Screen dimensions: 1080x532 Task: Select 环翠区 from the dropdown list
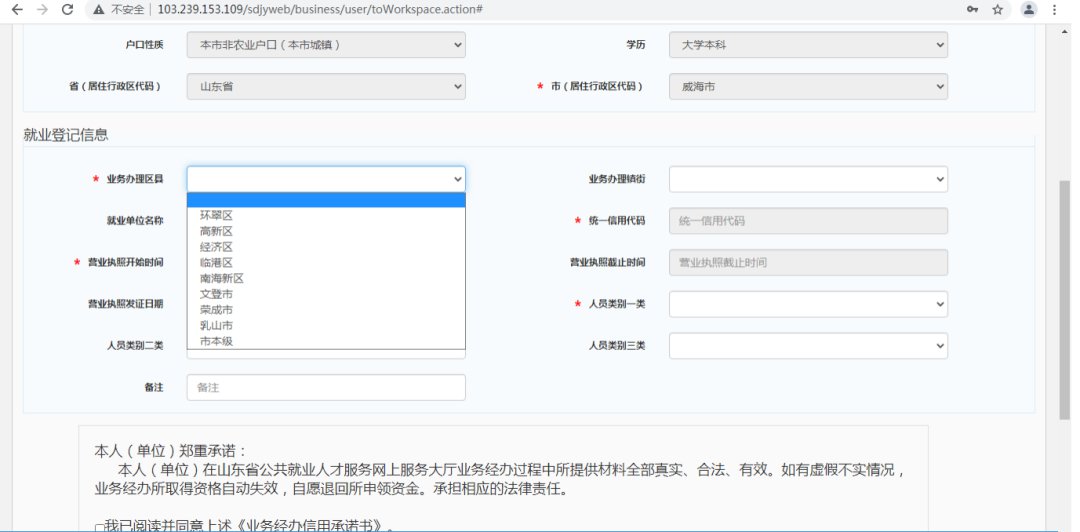tap(216, 215)
